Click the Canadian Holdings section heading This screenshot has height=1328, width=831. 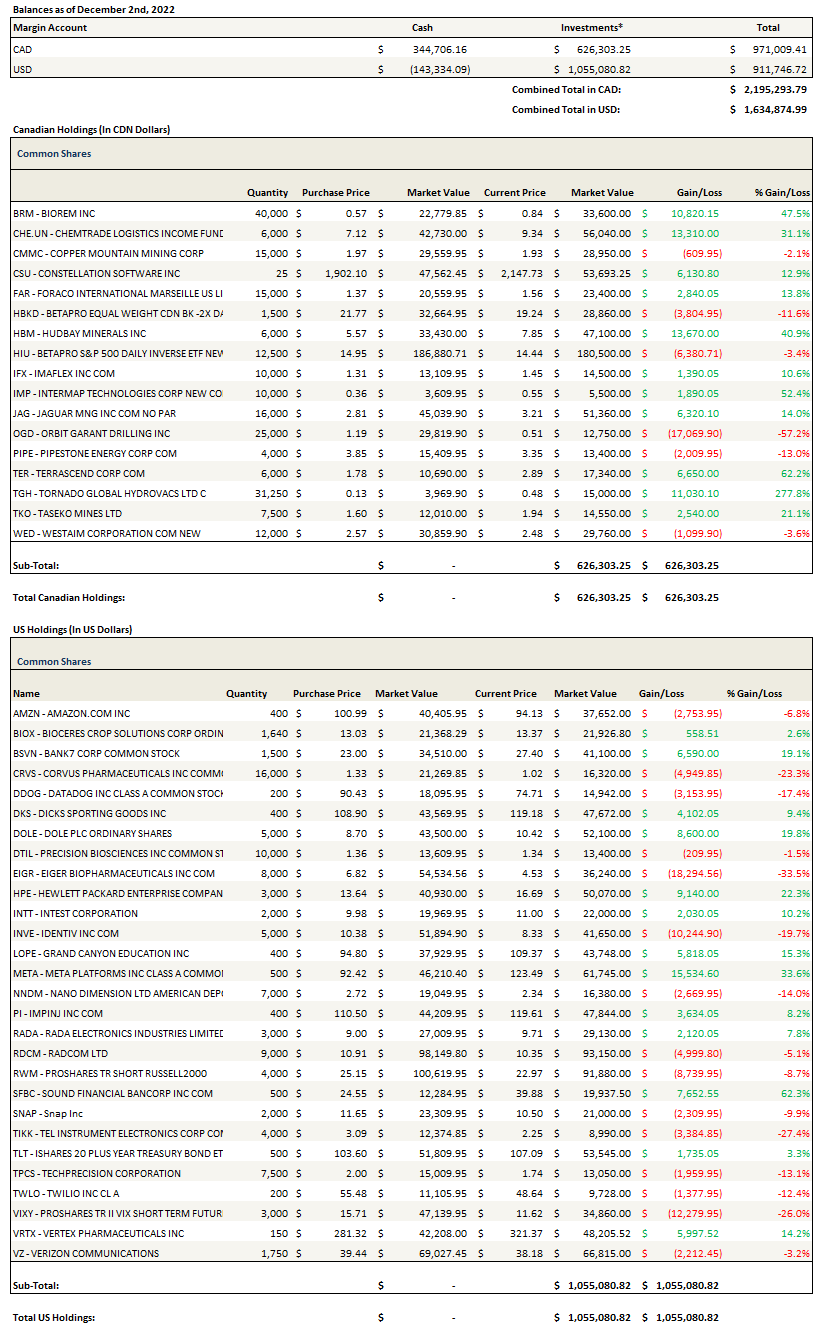pos(91,130)
